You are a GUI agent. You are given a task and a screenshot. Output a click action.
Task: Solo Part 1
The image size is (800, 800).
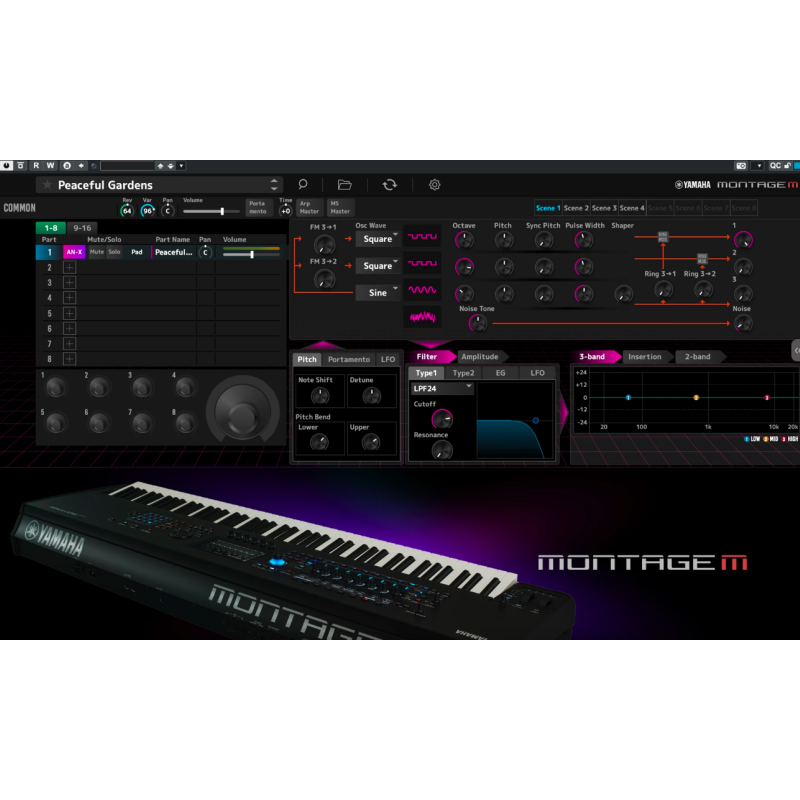click(x=114, y=252)
